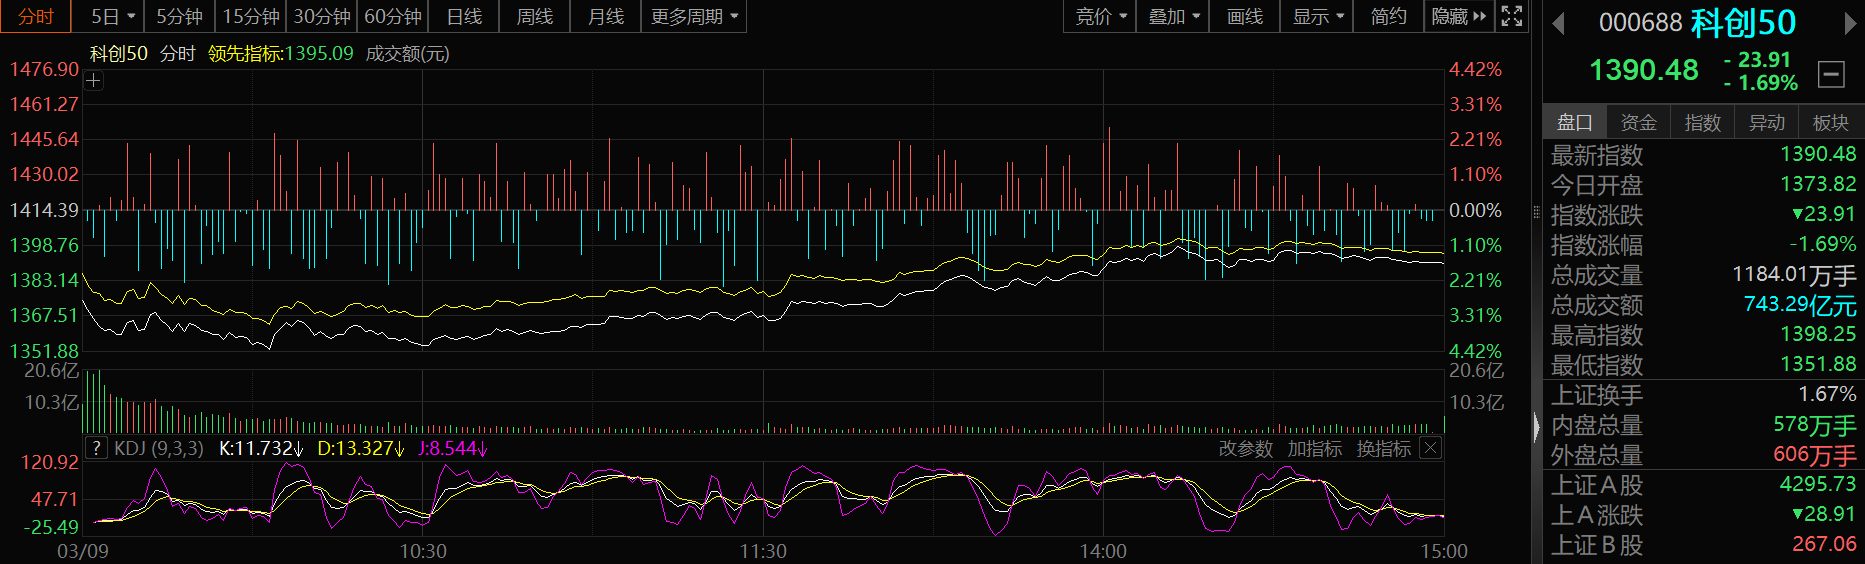The image size is (1865, 564).
Task: Go to previous stock with left arrow
Action: (x=1557, y=23)
